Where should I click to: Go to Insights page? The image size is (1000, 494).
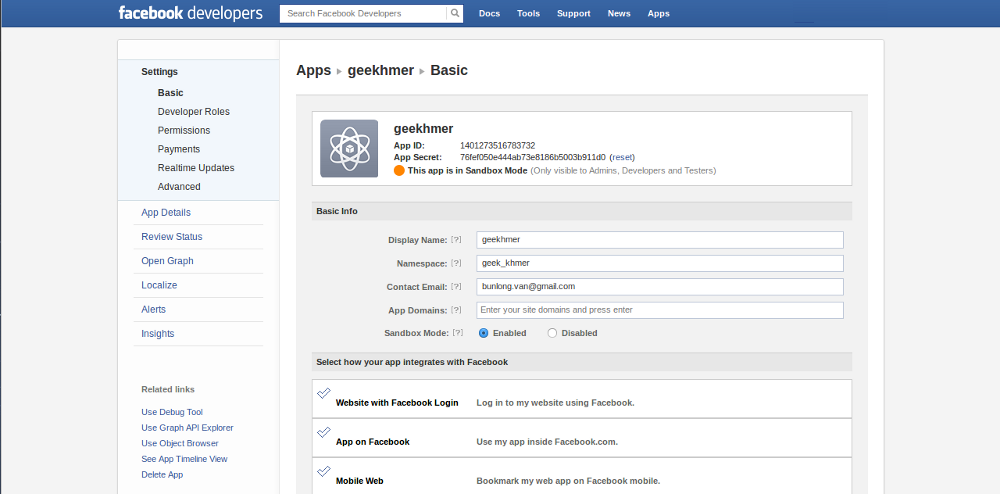[158, 333]
